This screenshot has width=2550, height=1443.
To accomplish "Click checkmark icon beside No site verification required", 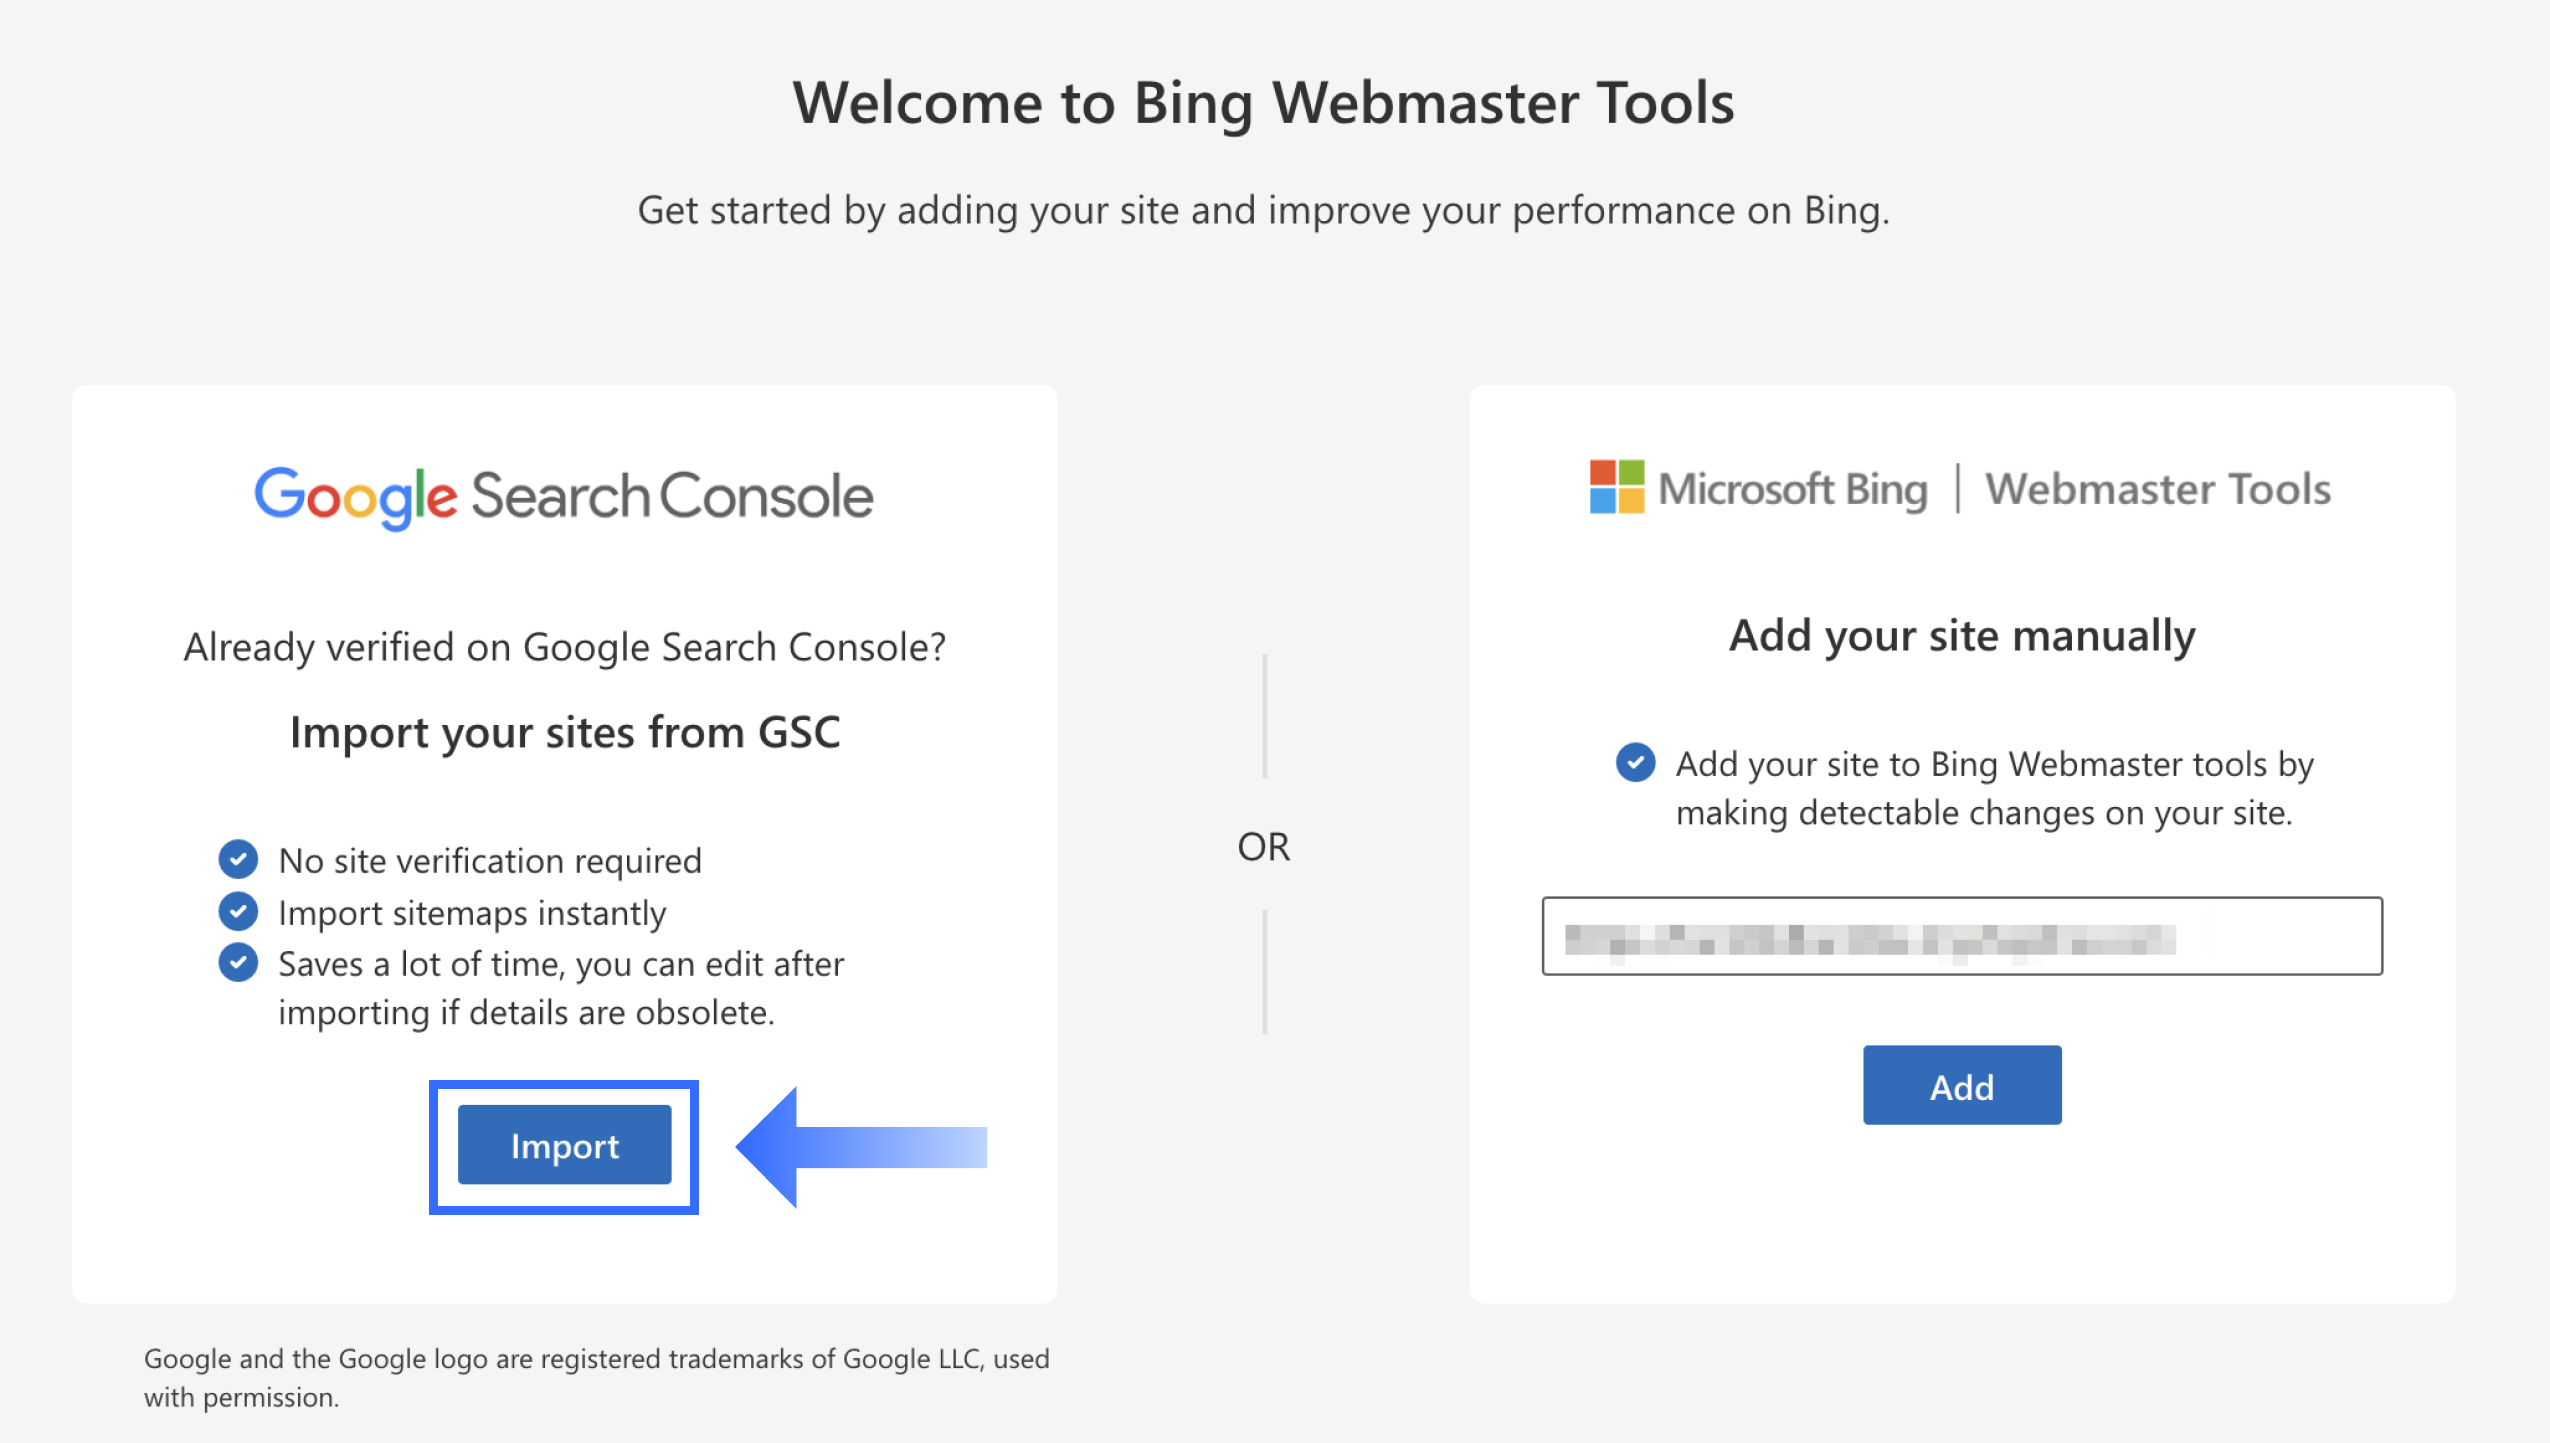I will pyautogui.click(x=238, y=859).
